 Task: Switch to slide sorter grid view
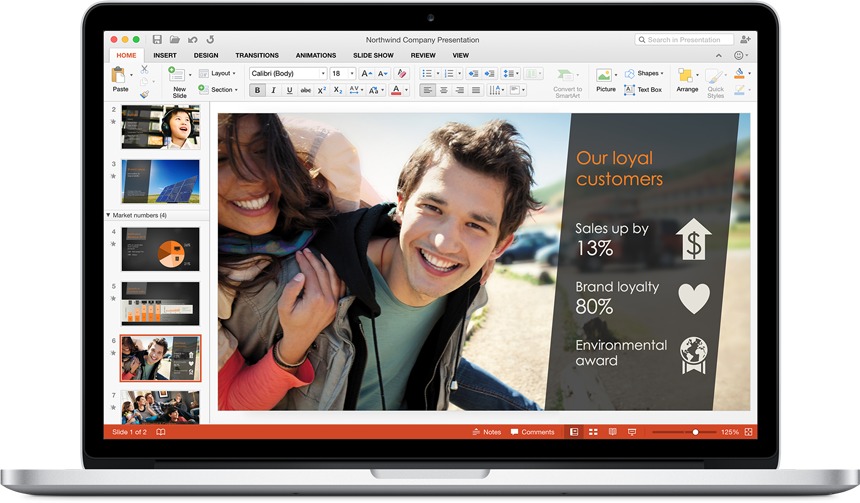click(593, 432)
